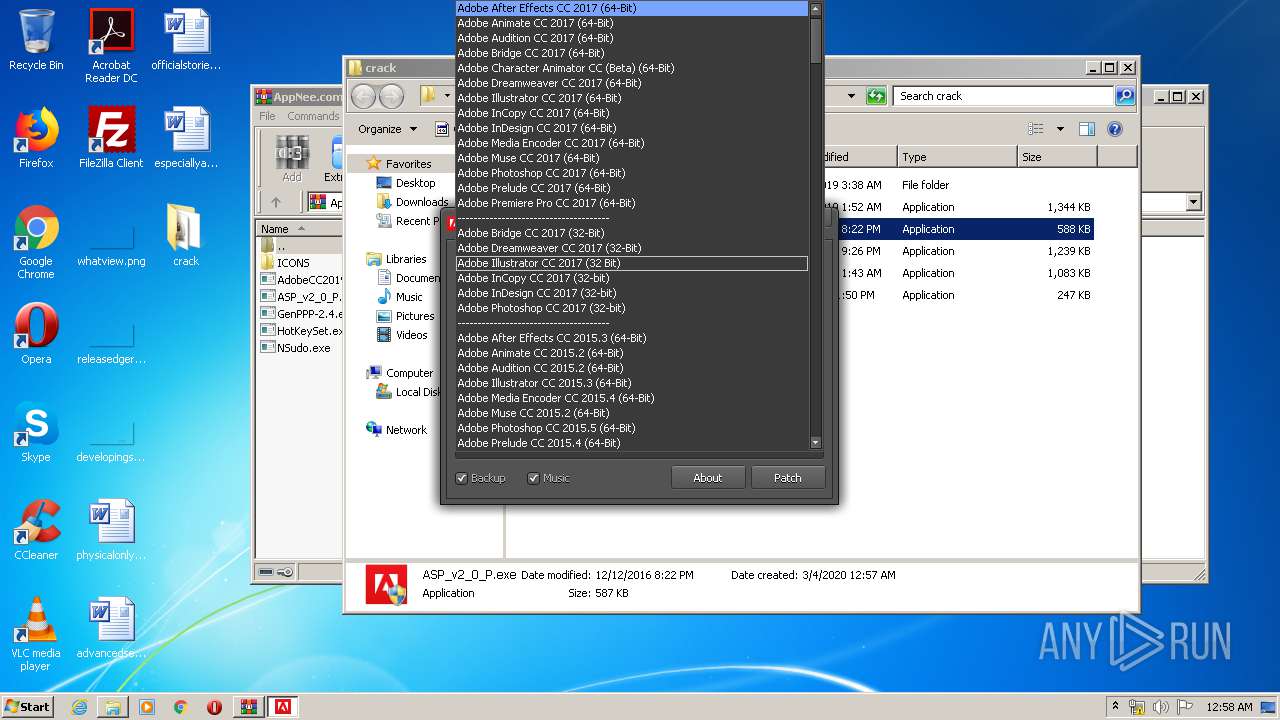Select the Skype desktop shortcut
The height and width of the screenshot is (720, 1280).
[x=36, y=432]
